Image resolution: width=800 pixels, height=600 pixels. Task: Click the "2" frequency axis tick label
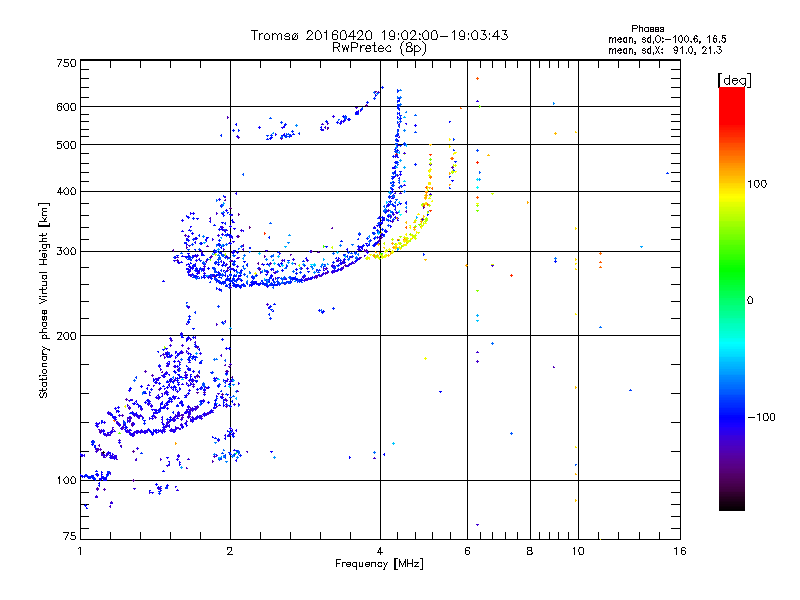(x=230, y=551)
